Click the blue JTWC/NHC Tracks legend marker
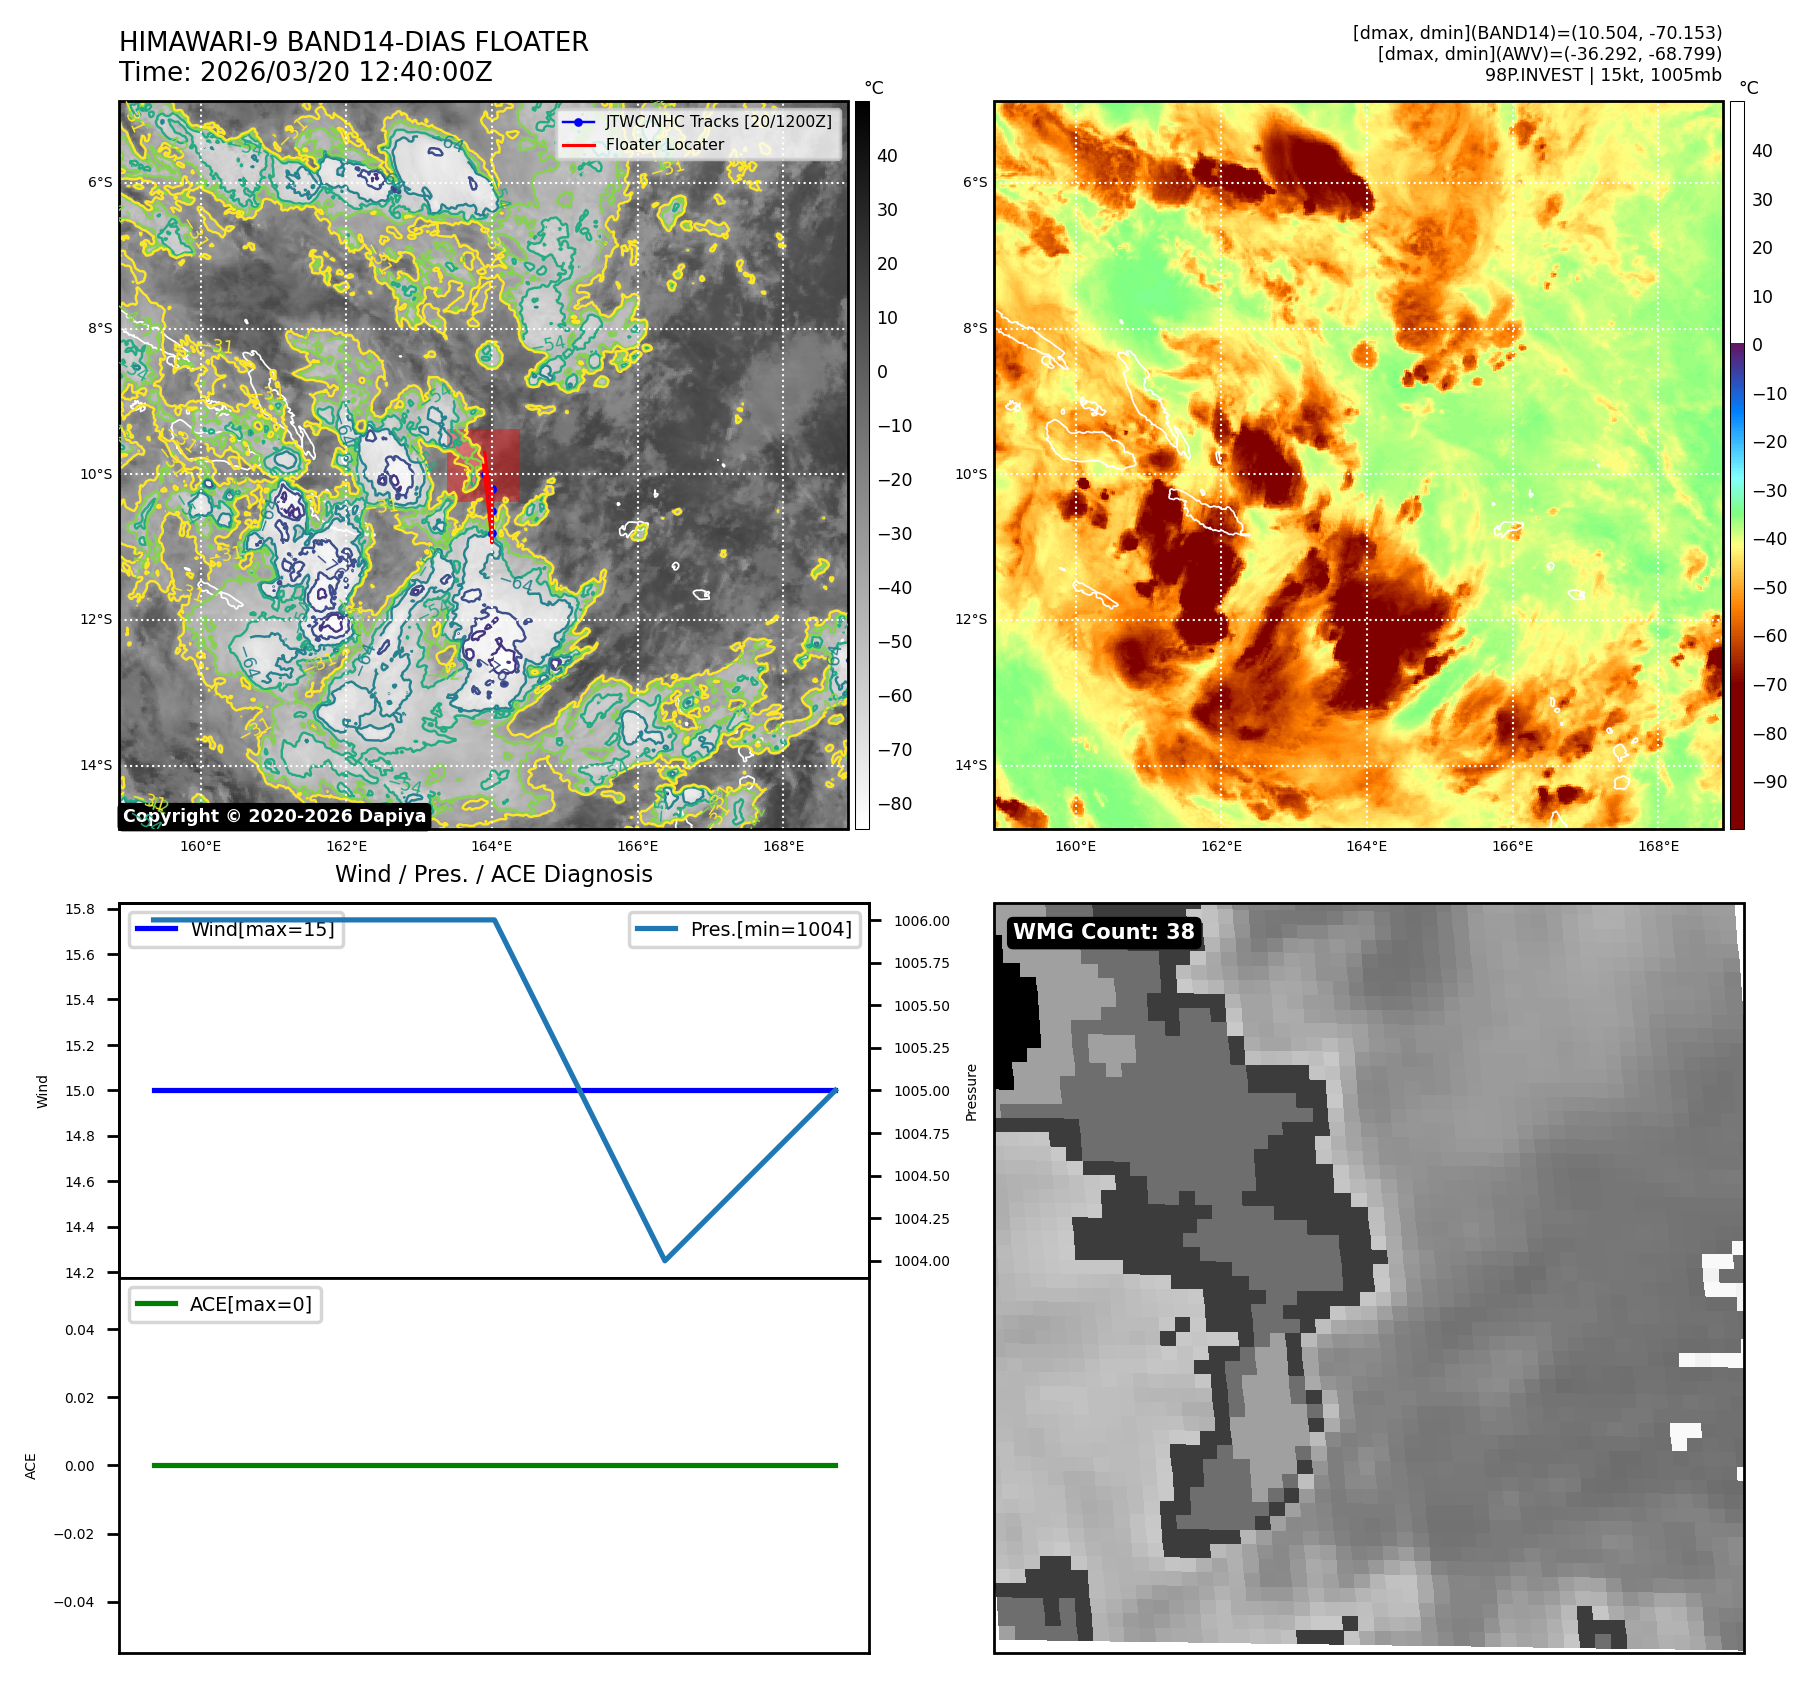The height and width of the screenshot is (1690, 1813). click(x=578, y=122)
